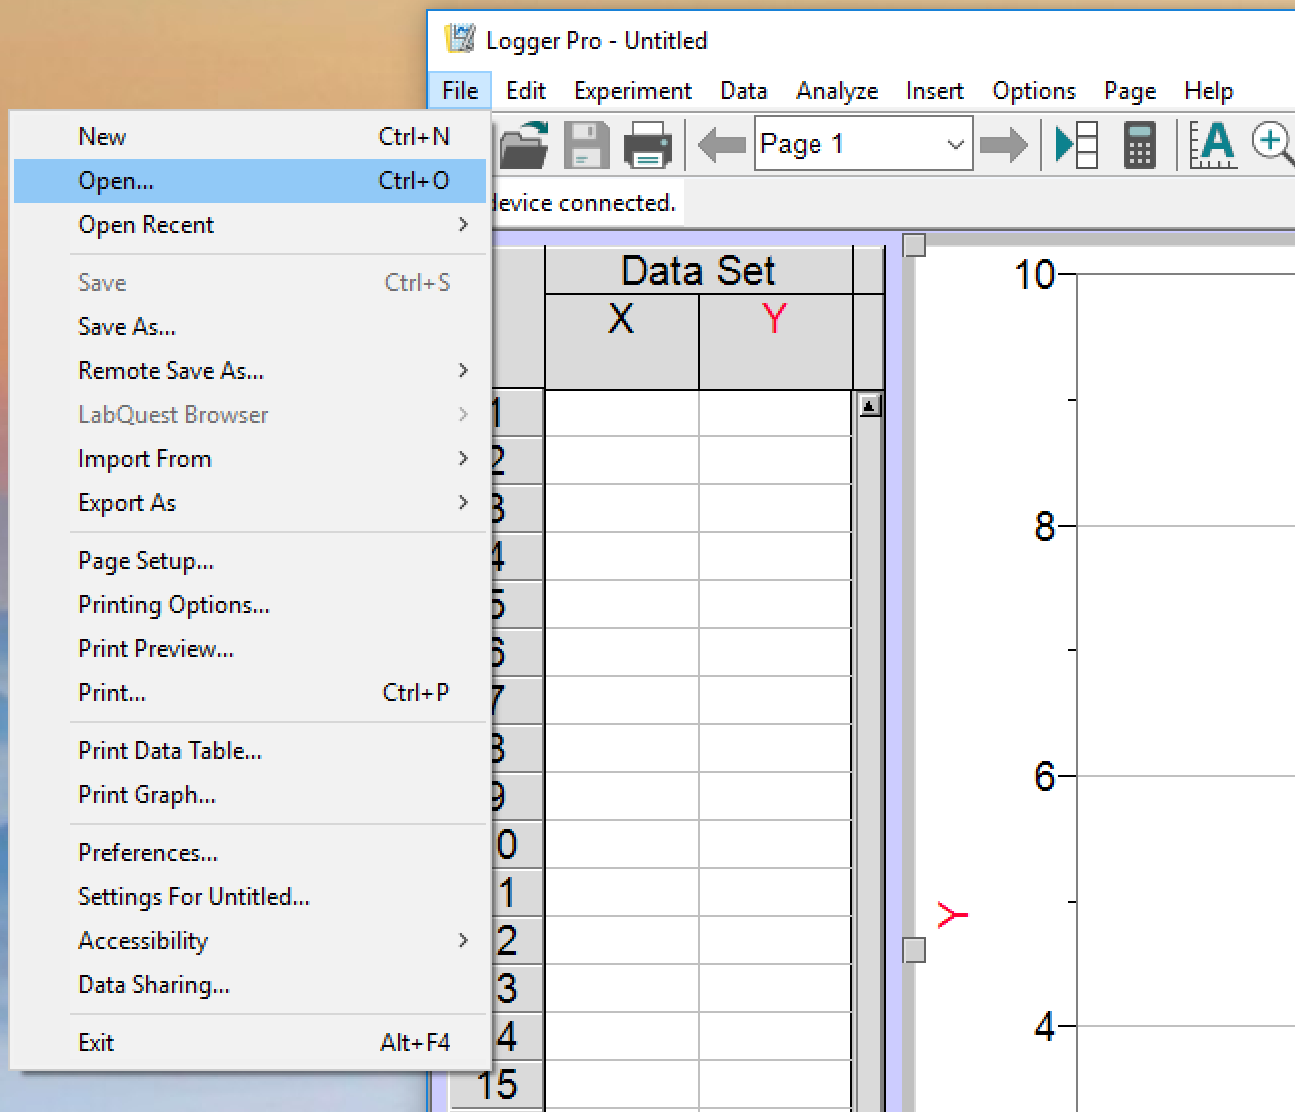Open the Experiment menu

pos(633,91)
